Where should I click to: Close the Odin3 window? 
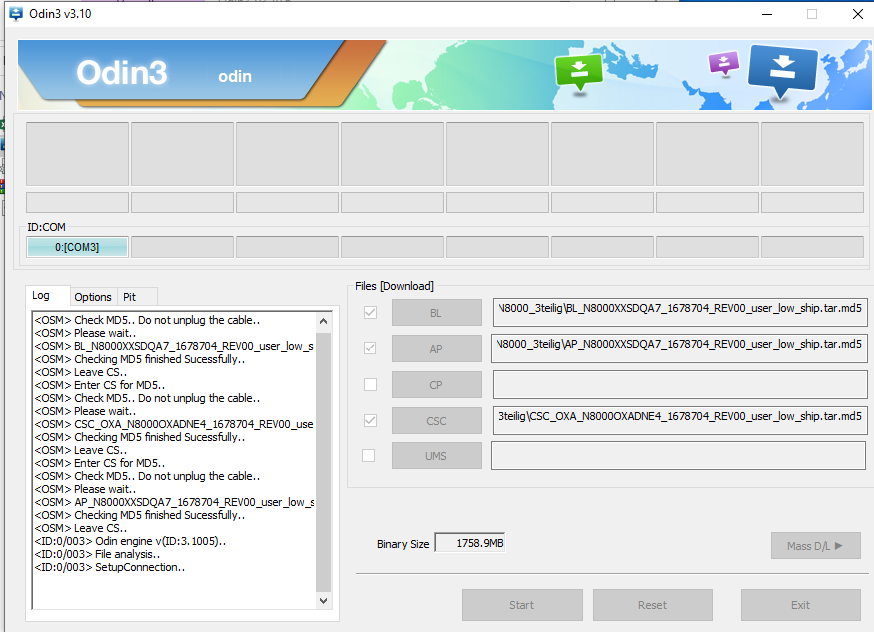[x=858, y=14]
